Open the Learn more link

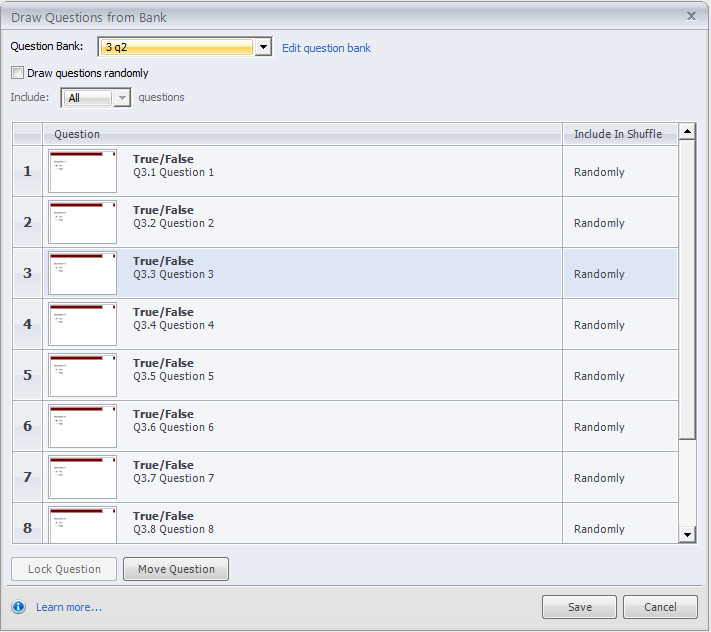click(x=68, y=607)
